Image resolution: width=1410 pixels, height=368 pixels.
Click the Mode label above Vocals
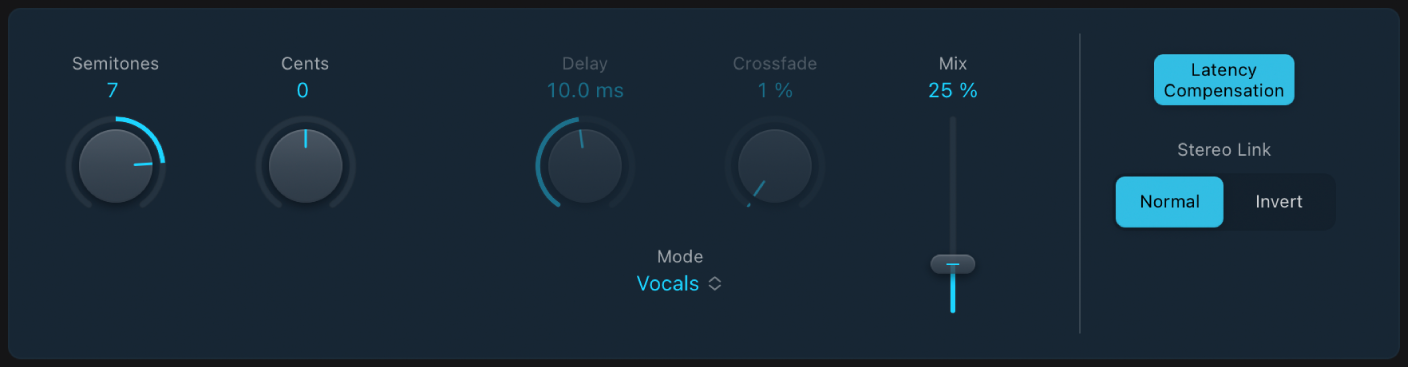[680, 257]
